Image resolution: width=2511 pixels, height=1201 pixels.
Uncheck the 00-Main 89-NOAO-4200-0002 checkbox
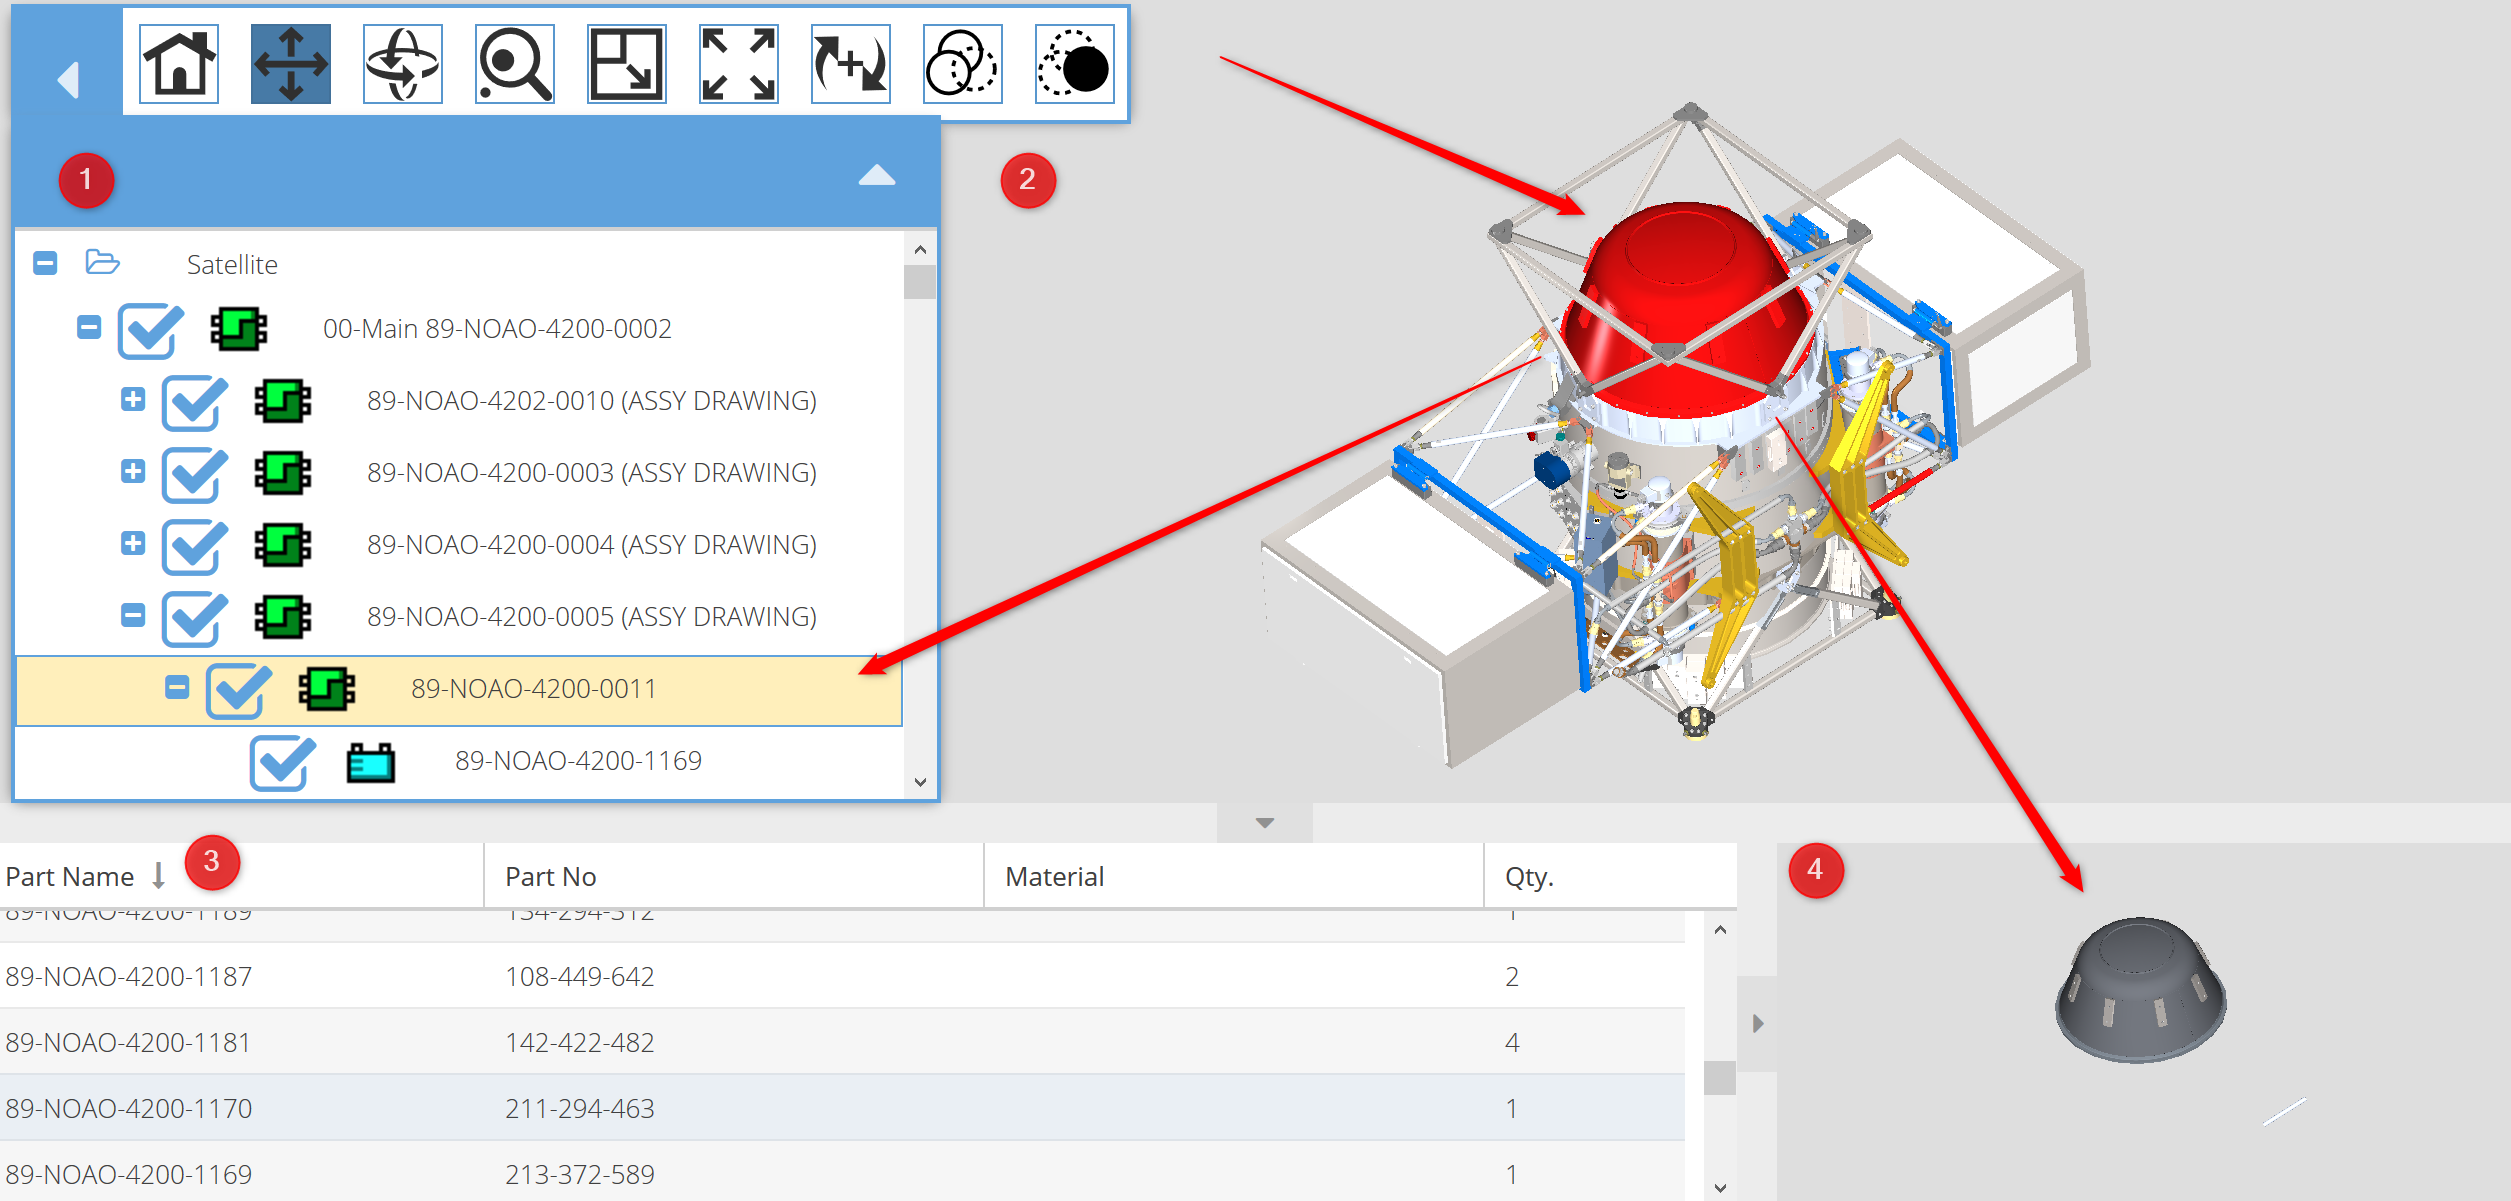point(149,331)
